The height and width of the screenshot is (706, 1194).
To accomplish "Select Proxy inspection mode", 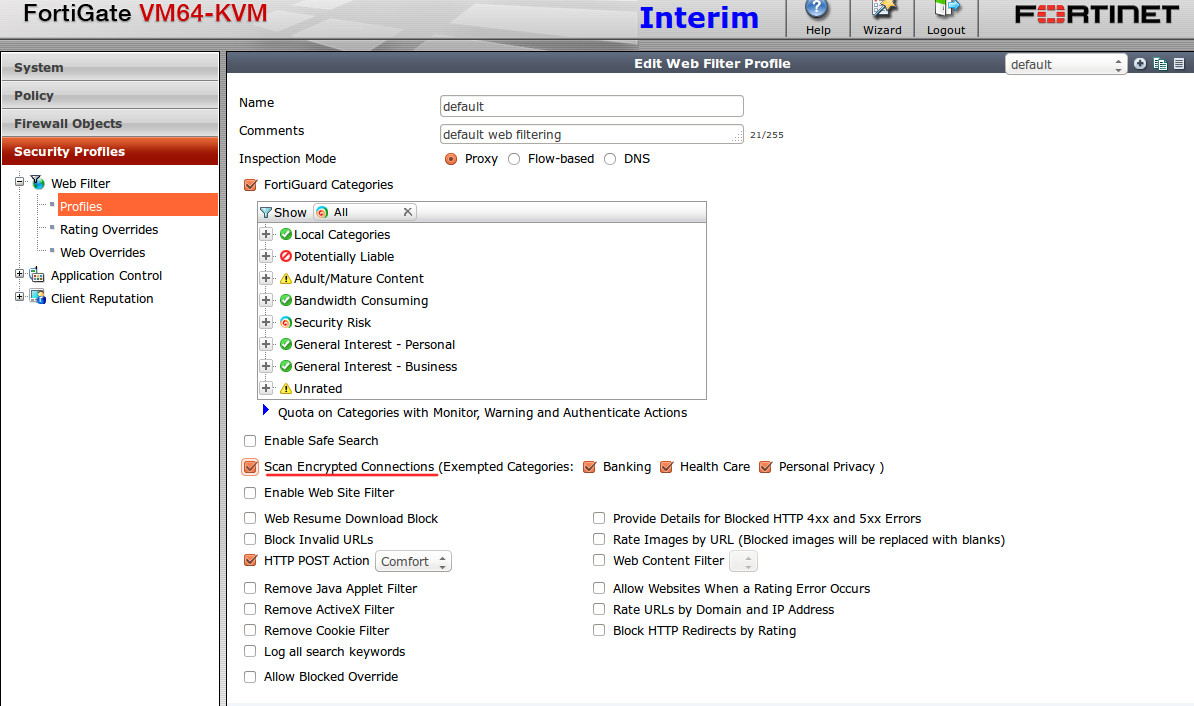I will click(x=451, y=158).
